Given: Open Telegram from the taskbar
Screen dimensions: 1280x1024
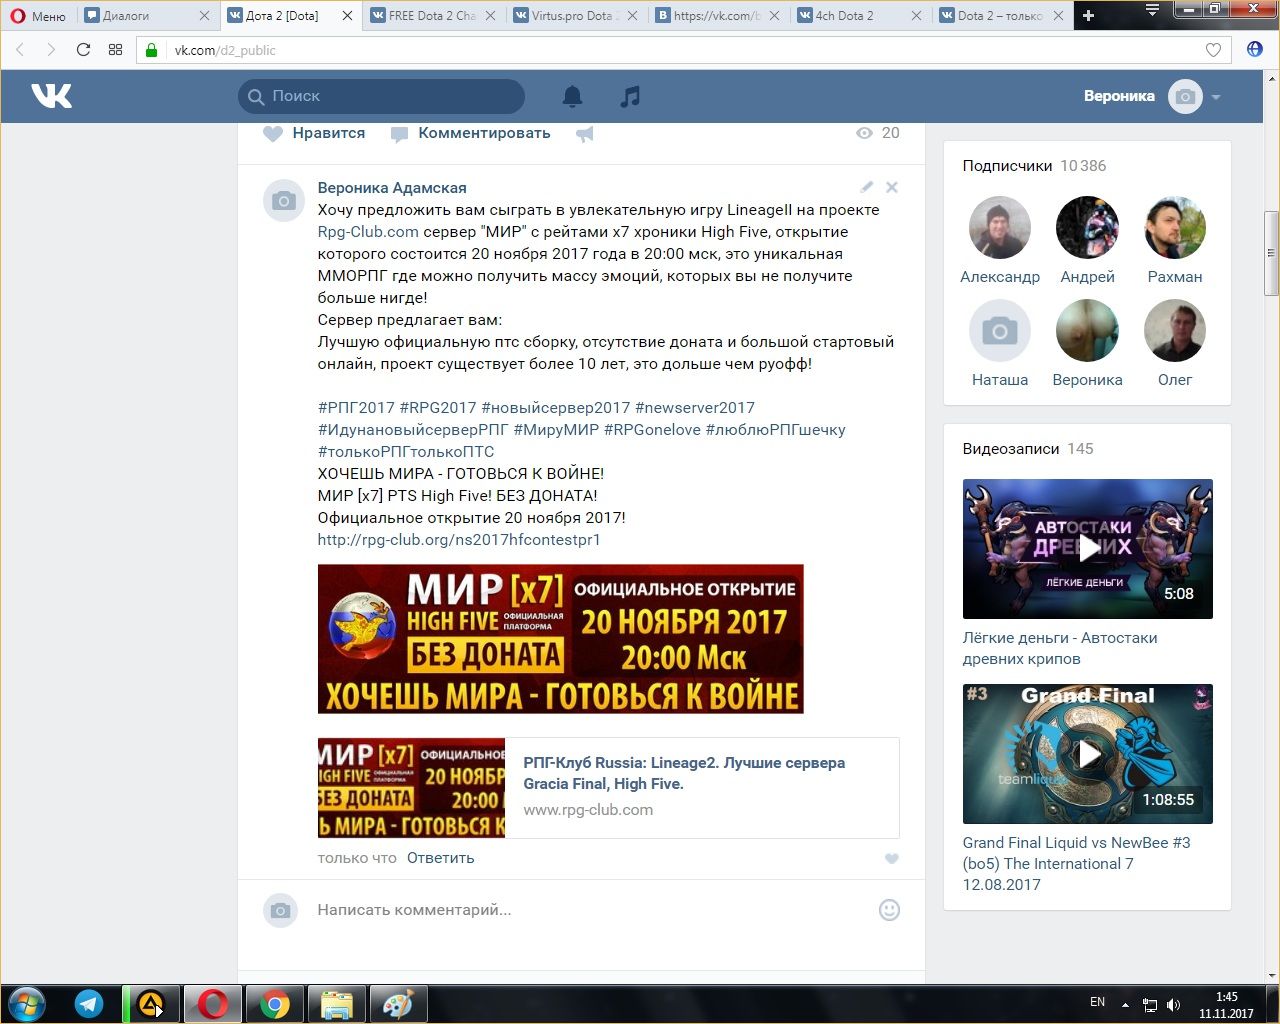Looking at the screenshot, I should 89,1004.
